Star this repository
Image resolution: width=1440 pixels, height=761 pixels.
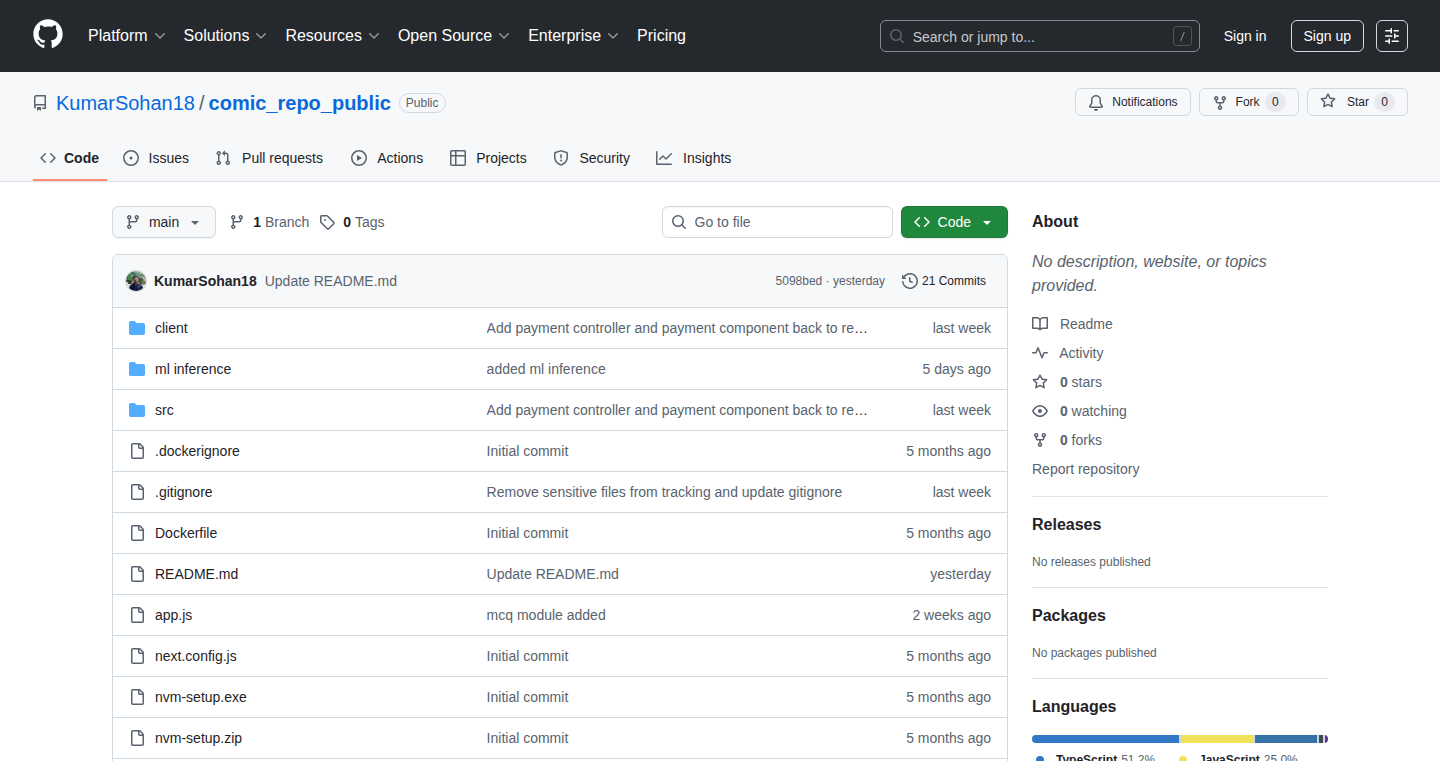pyautogui.click(x=1357, y=102)
